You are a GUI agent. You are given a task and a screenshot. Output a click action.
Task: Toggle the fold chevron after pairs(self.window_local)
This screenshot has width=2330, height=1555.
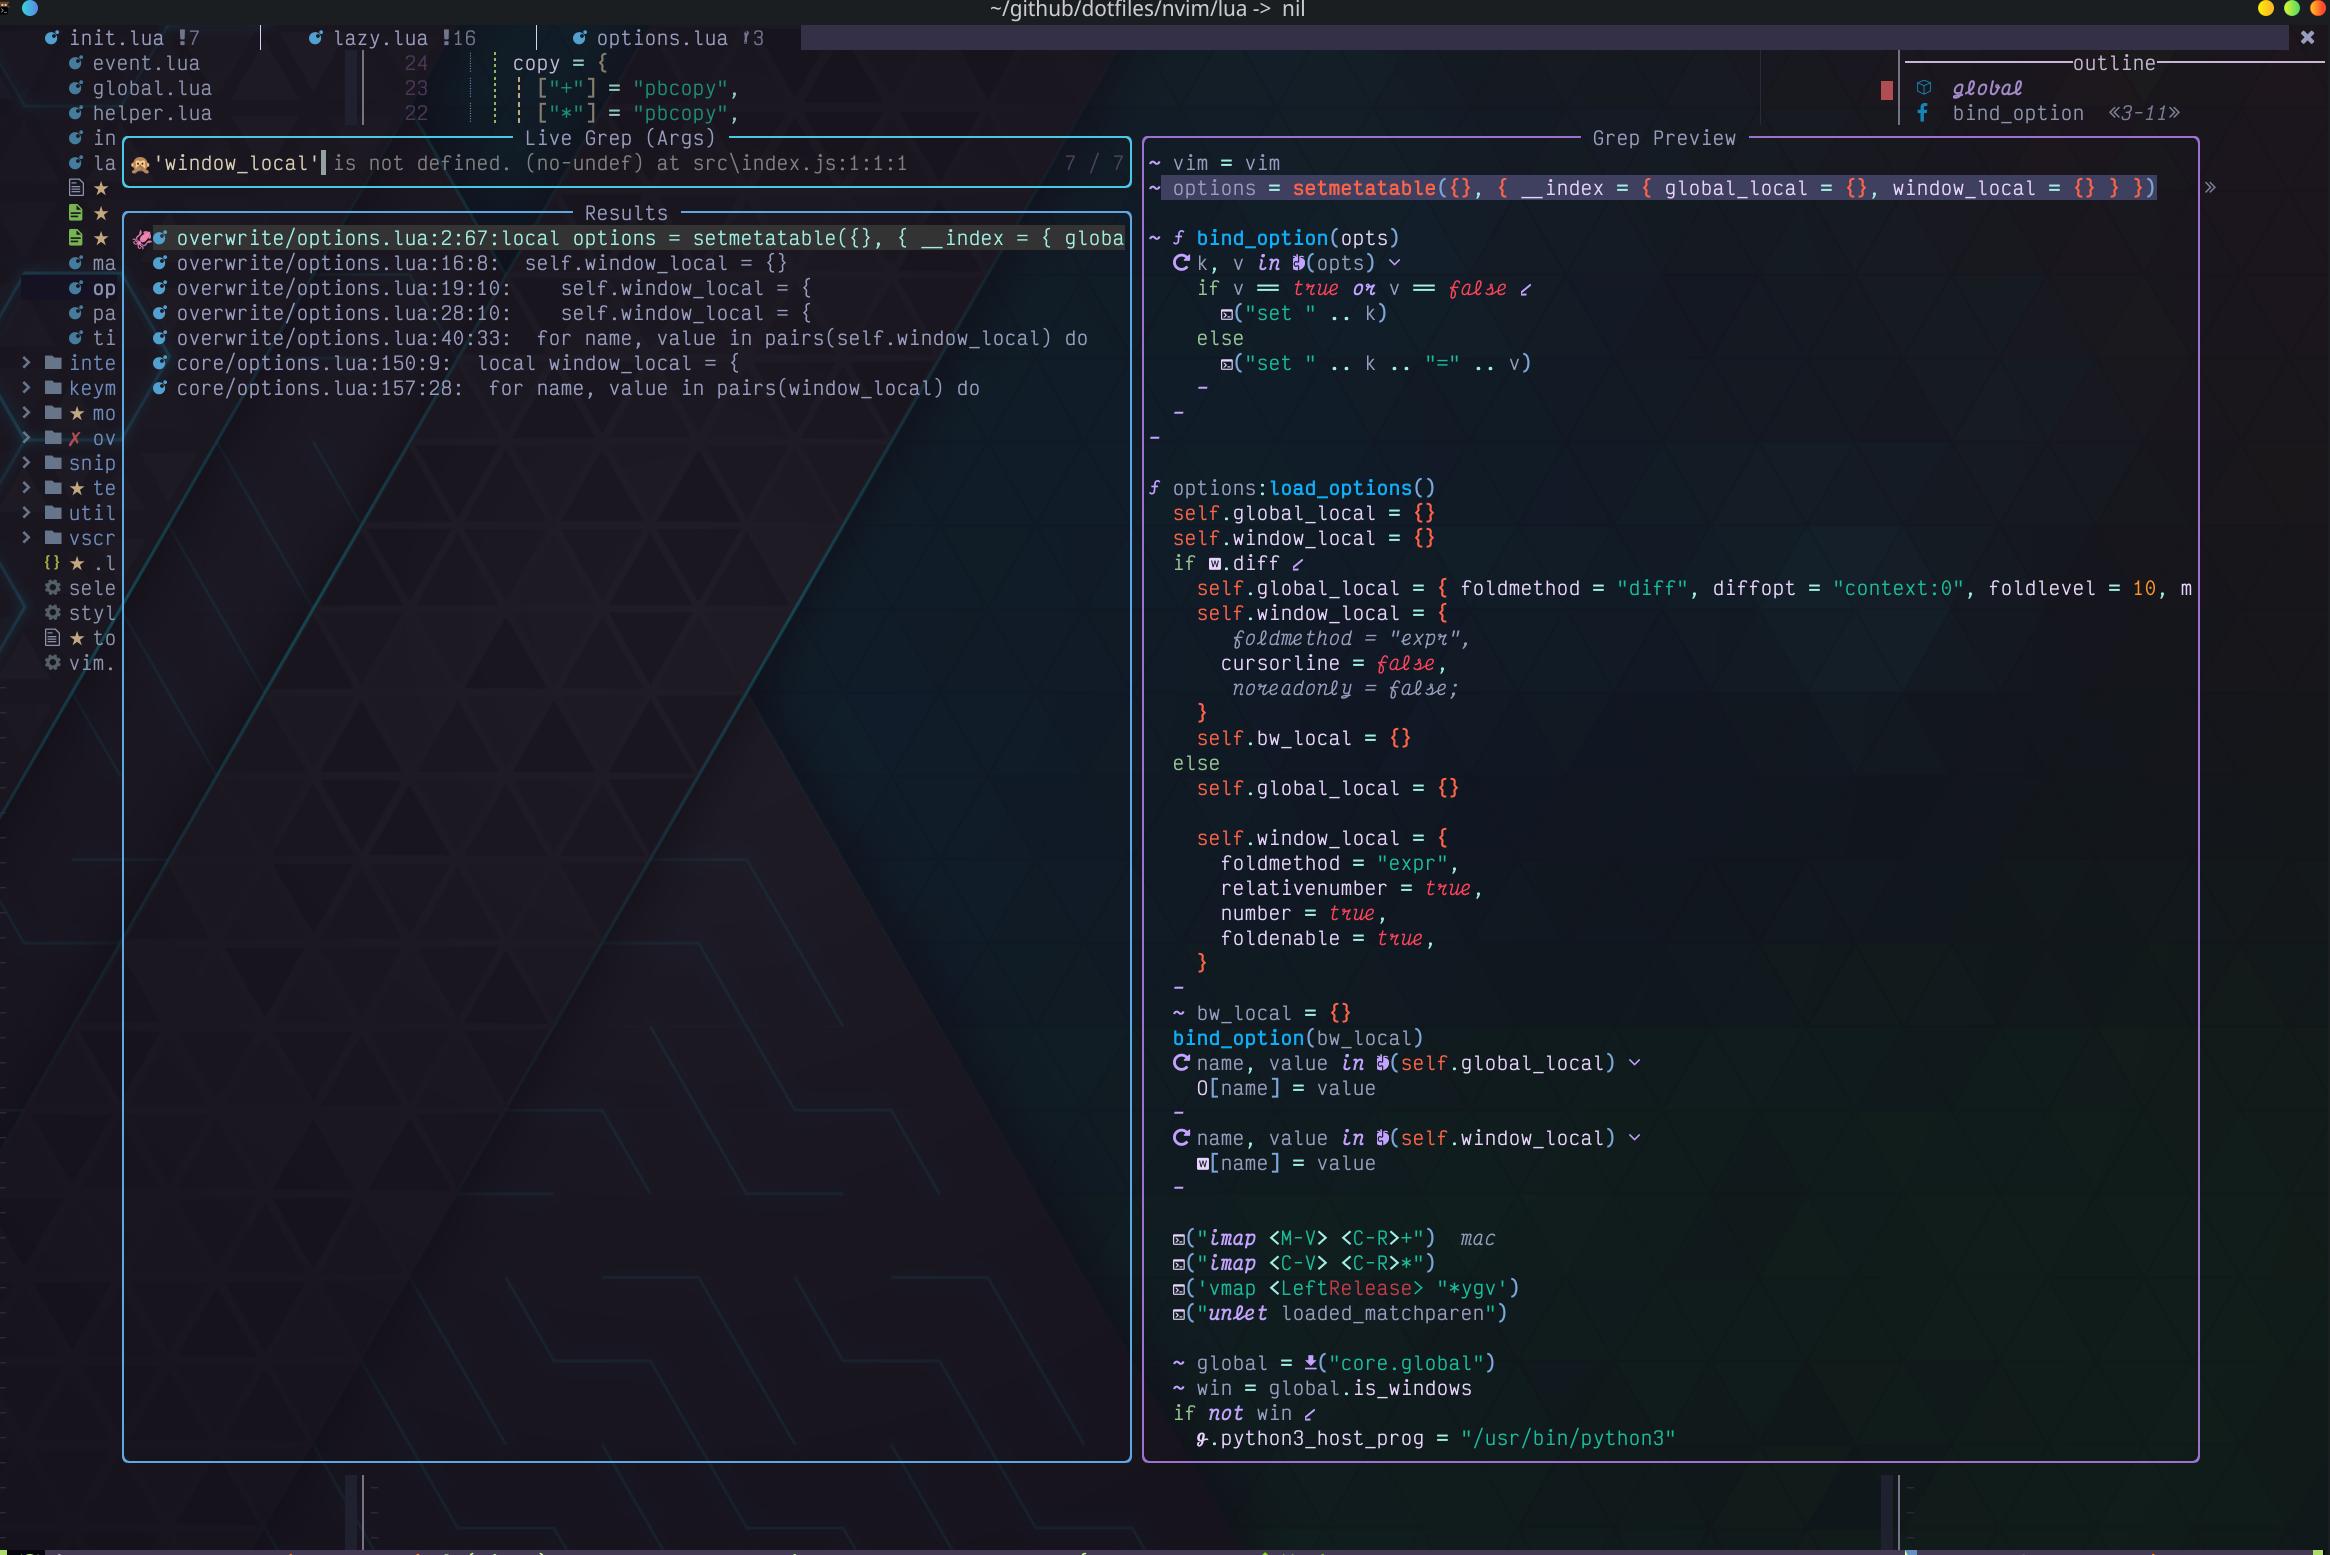[1635, 1138]
